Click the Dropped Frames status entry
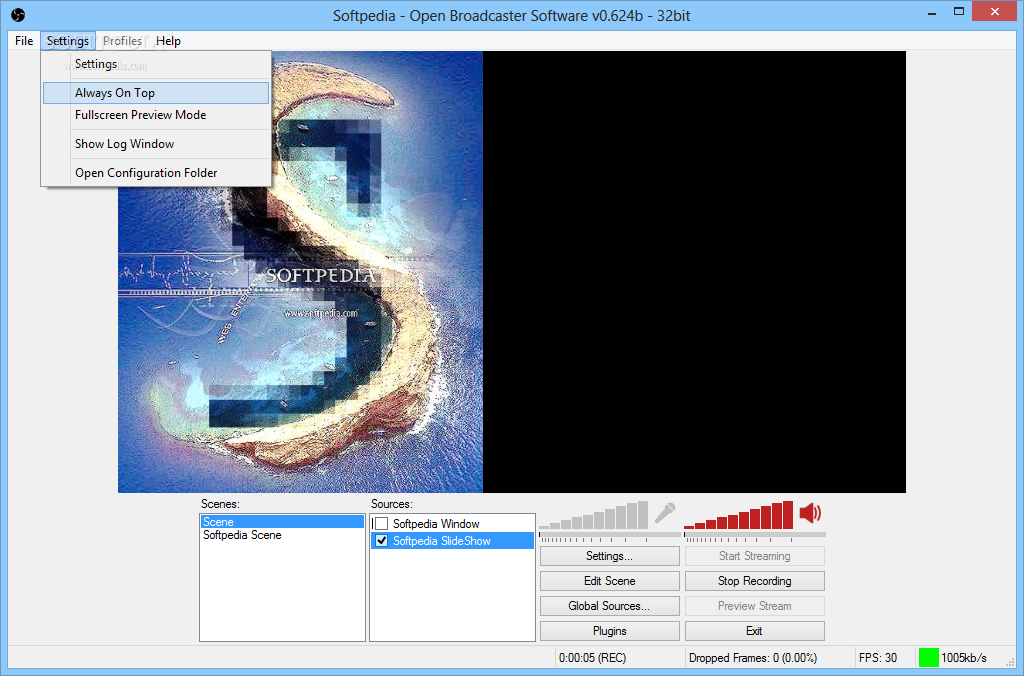The width and height of the screenshot is (1024, 676). point(753,658)
